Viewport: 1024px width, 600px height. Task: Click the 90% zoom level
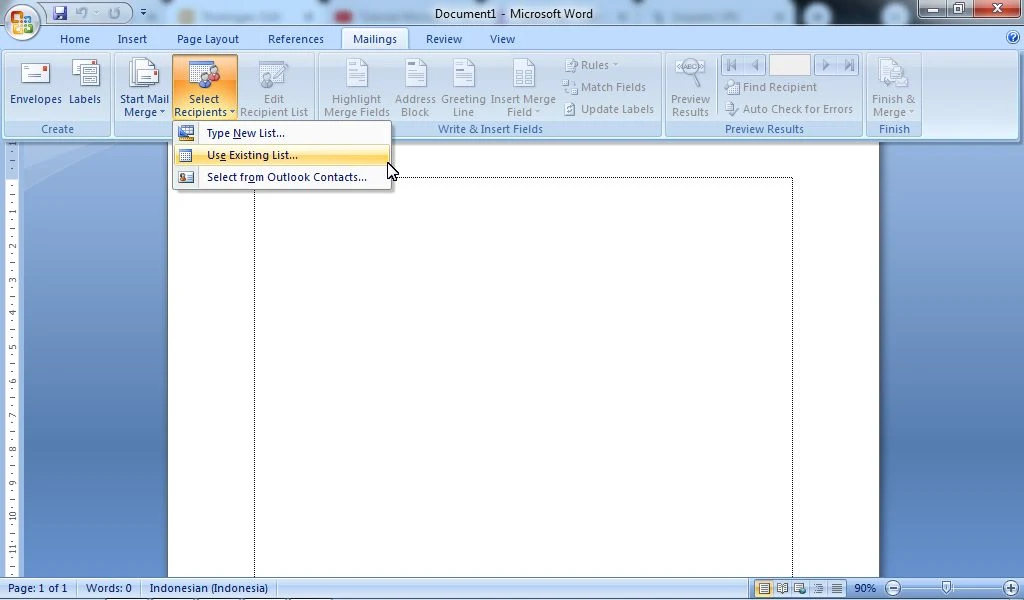point(865,588)
